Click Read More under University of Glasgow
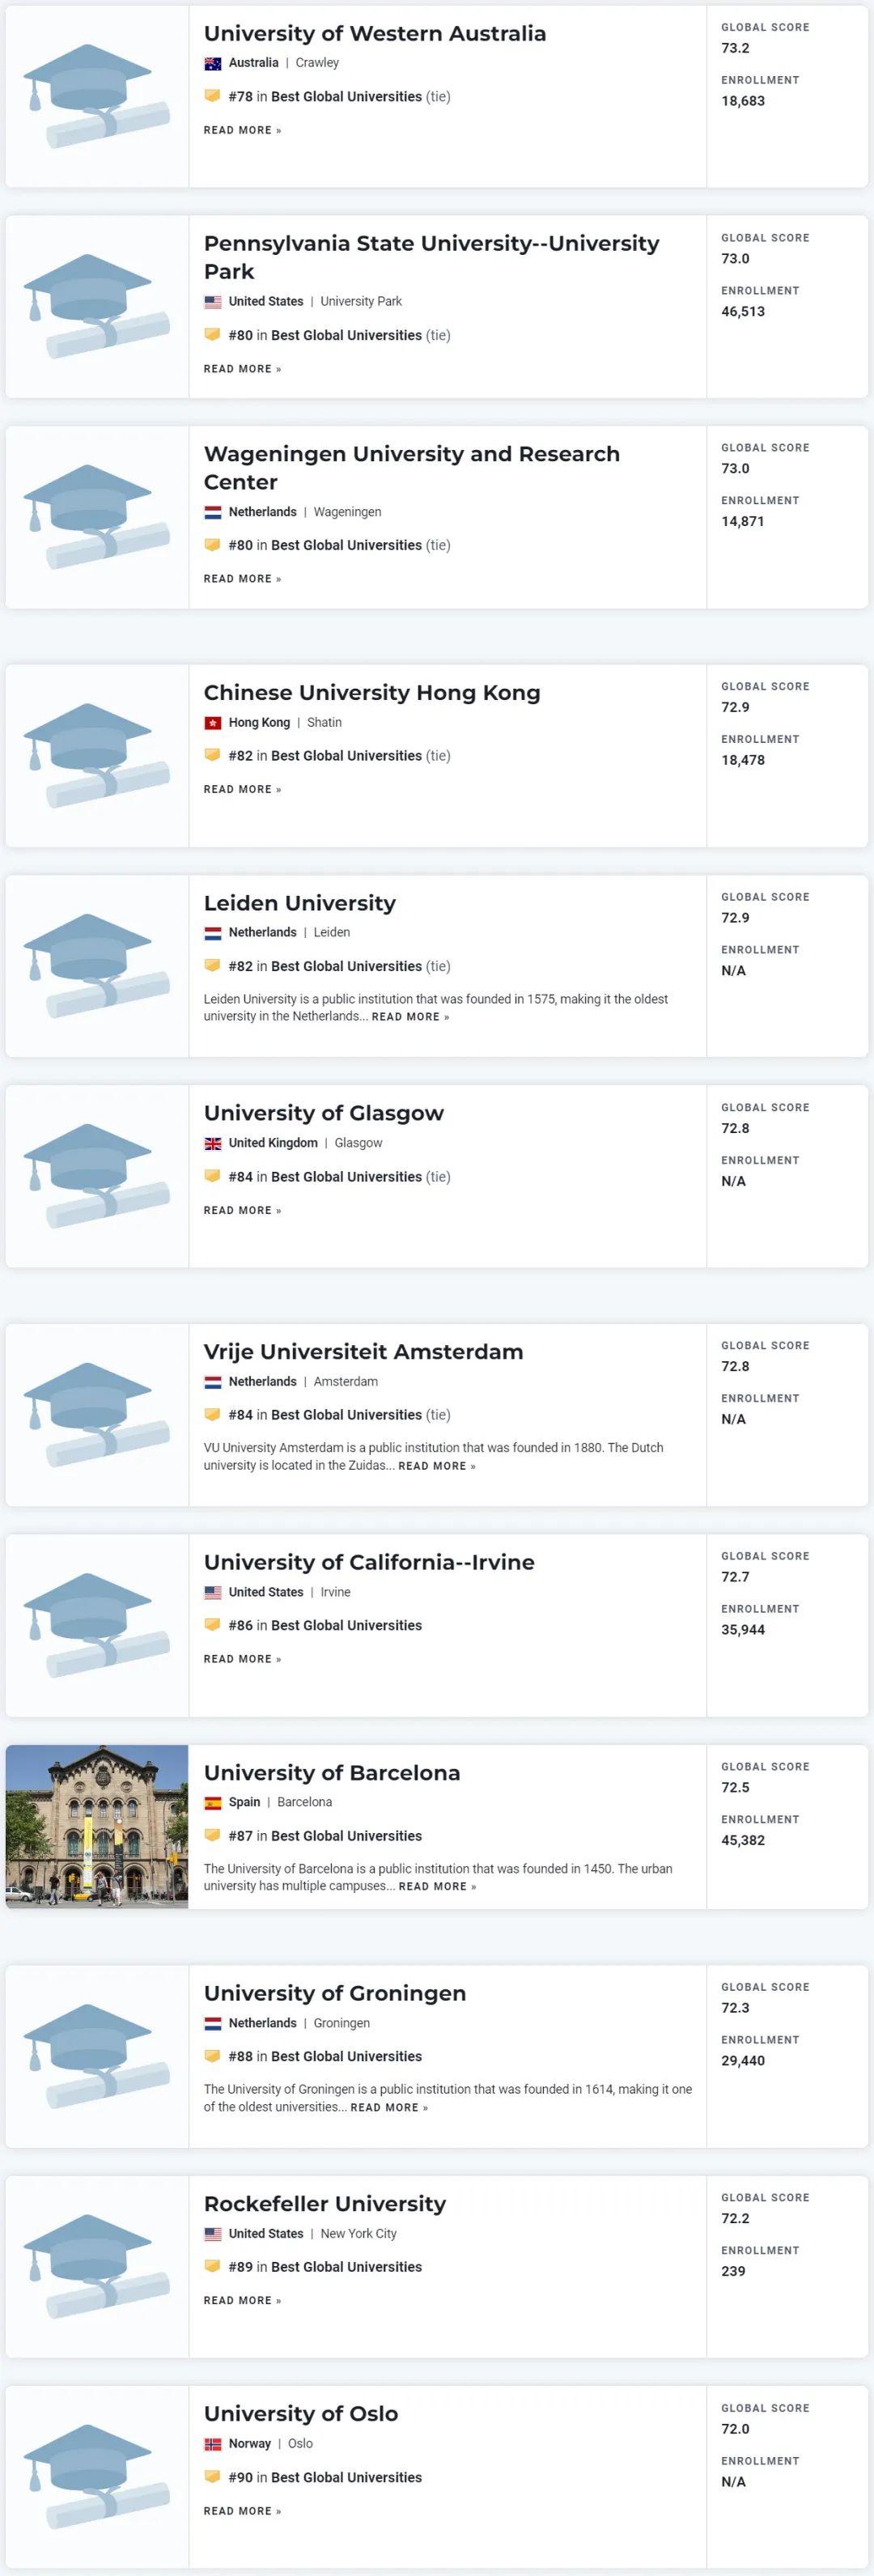Viewport: 874px width, 2576px height. click(x=242, y=1211)
